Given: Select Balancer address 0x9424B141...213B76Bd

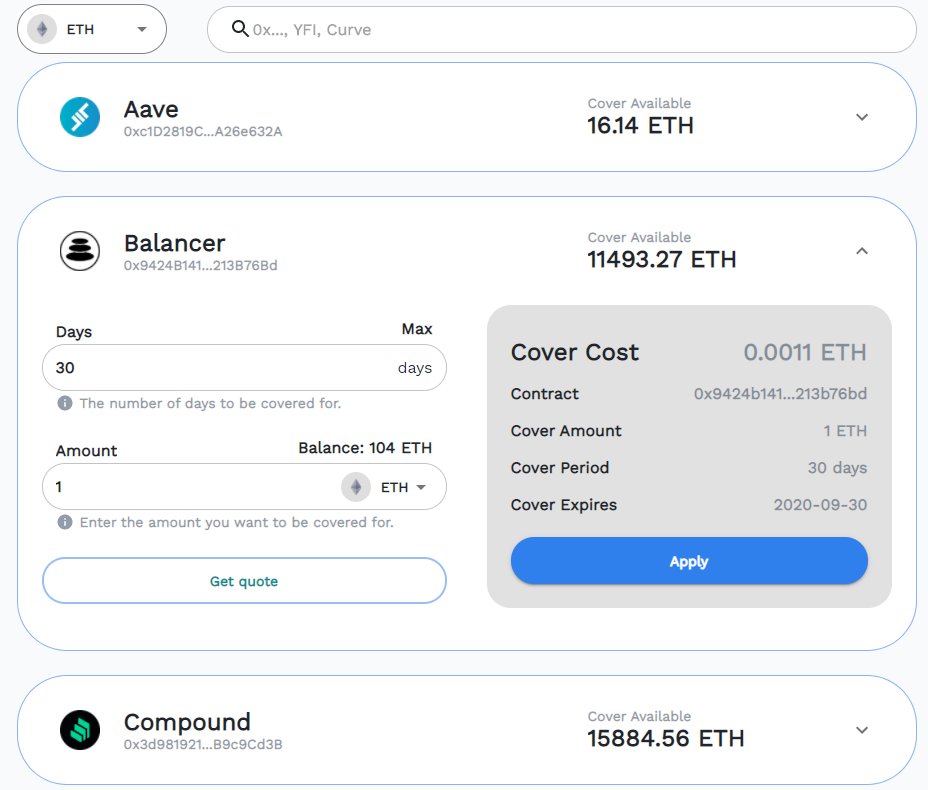Looking at the screenshot, I should tap(200, 265).
